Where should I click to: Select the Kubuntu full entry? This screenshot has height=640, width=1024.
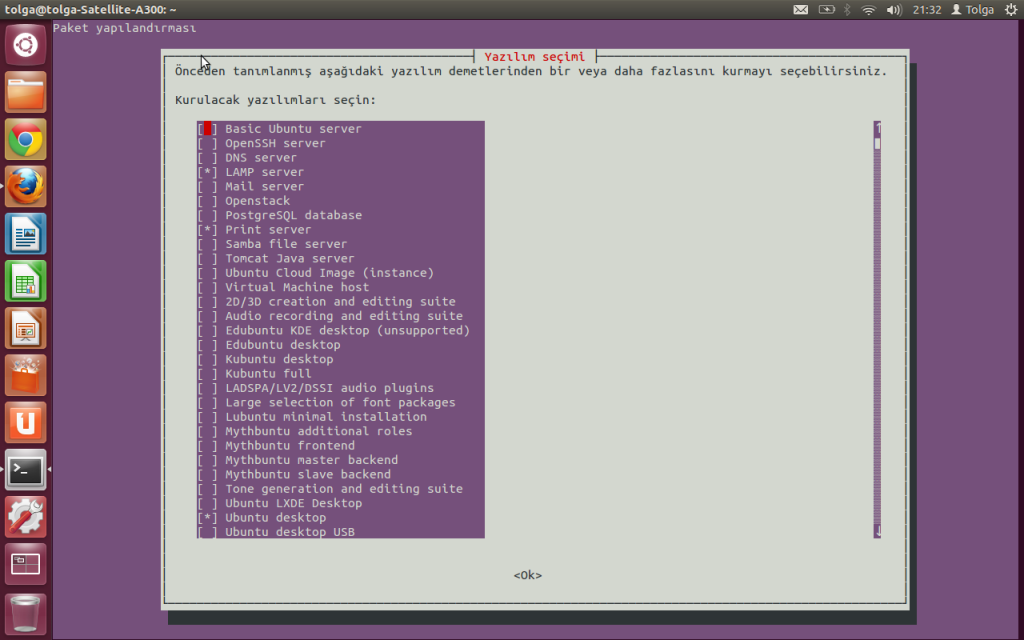click(x=268, y=374)
